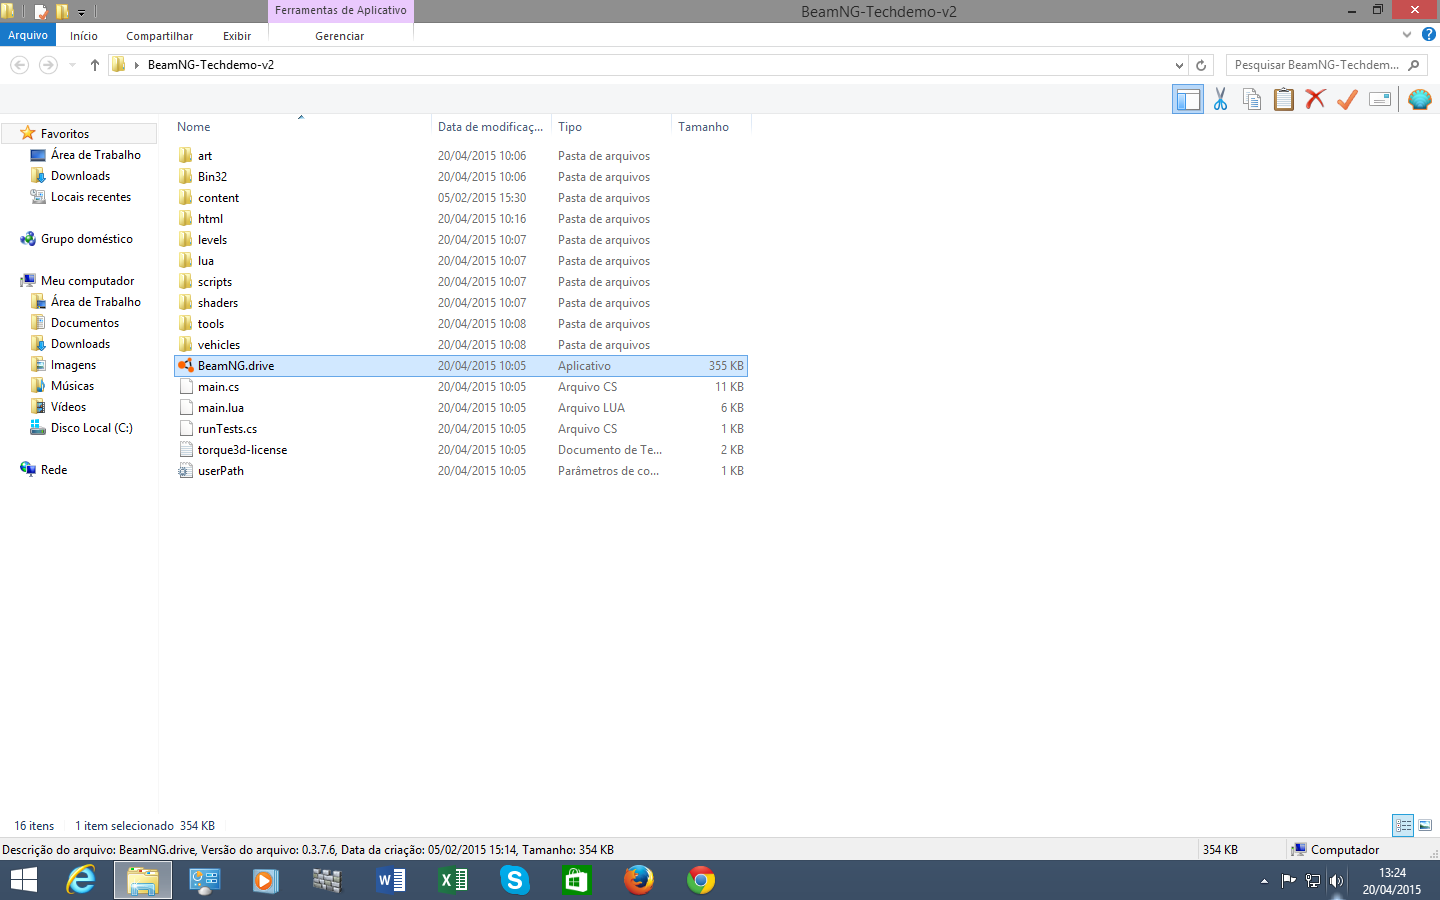Image resolution: width=1440 pixels, height=900 pixels.
Task: Open the blue Help question mark
Action: point(1429,35)
